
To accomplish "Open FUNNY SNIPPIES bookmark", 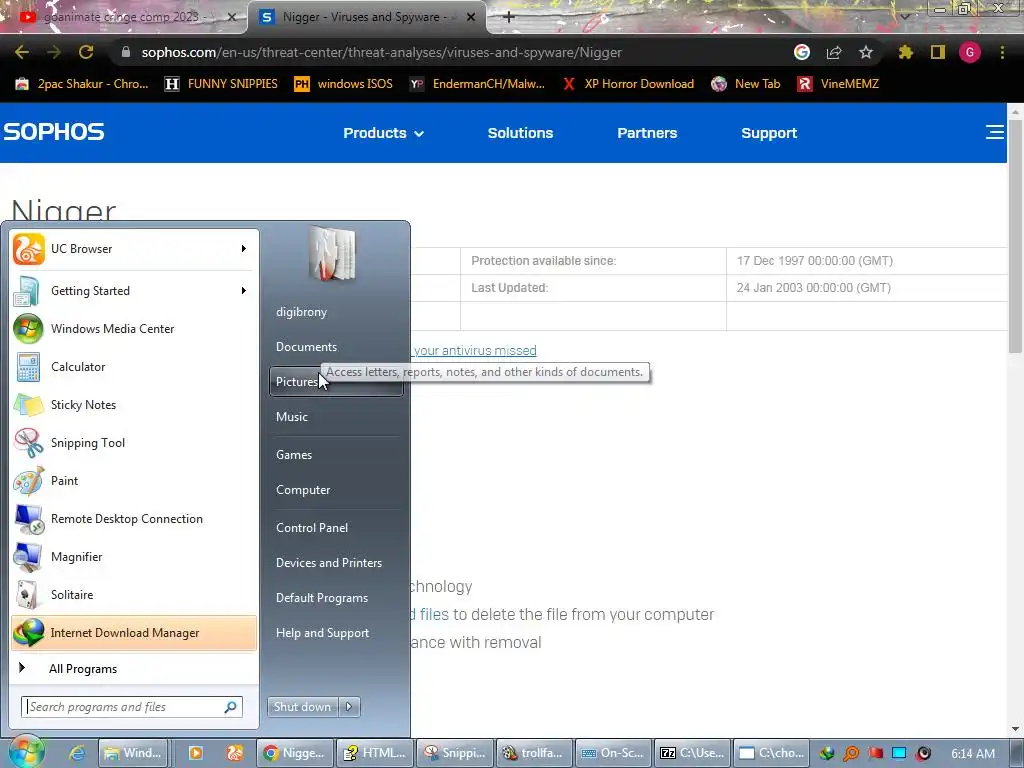I will [221, 84].
